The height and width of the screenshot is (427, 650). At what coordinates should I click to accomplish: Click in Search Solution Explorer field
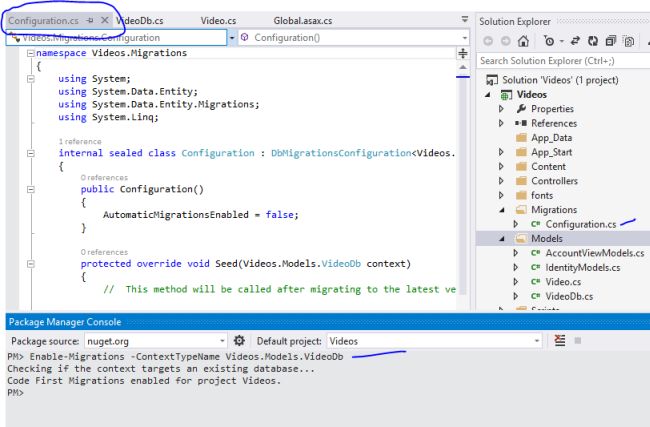point(563,61)
